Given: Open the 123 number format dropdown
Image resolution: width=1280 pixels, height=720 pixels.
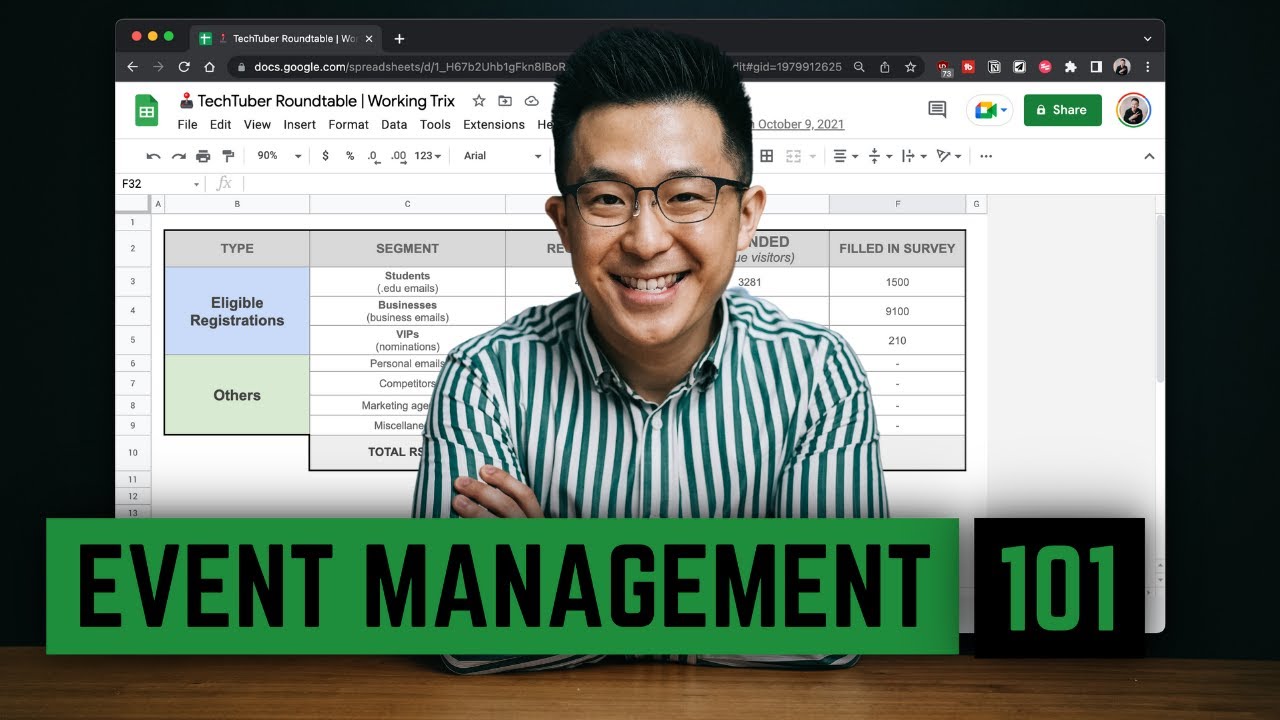Looking at the screenshot, I should tap(426, 156).
